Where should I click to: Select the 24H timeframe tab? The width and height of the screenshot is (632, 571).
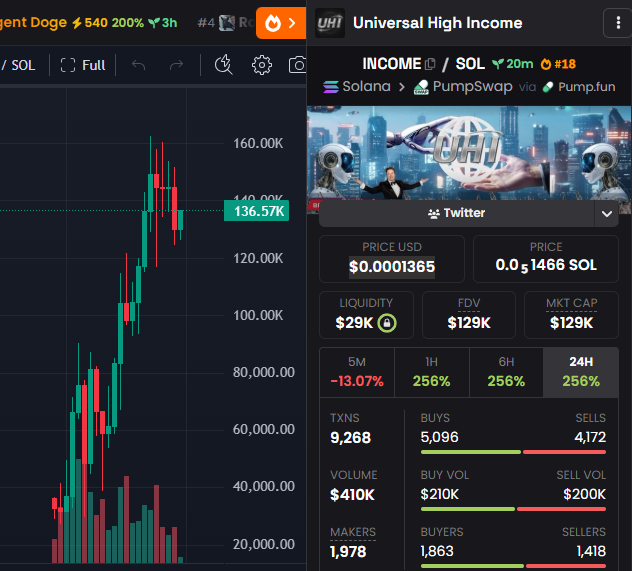581,372
